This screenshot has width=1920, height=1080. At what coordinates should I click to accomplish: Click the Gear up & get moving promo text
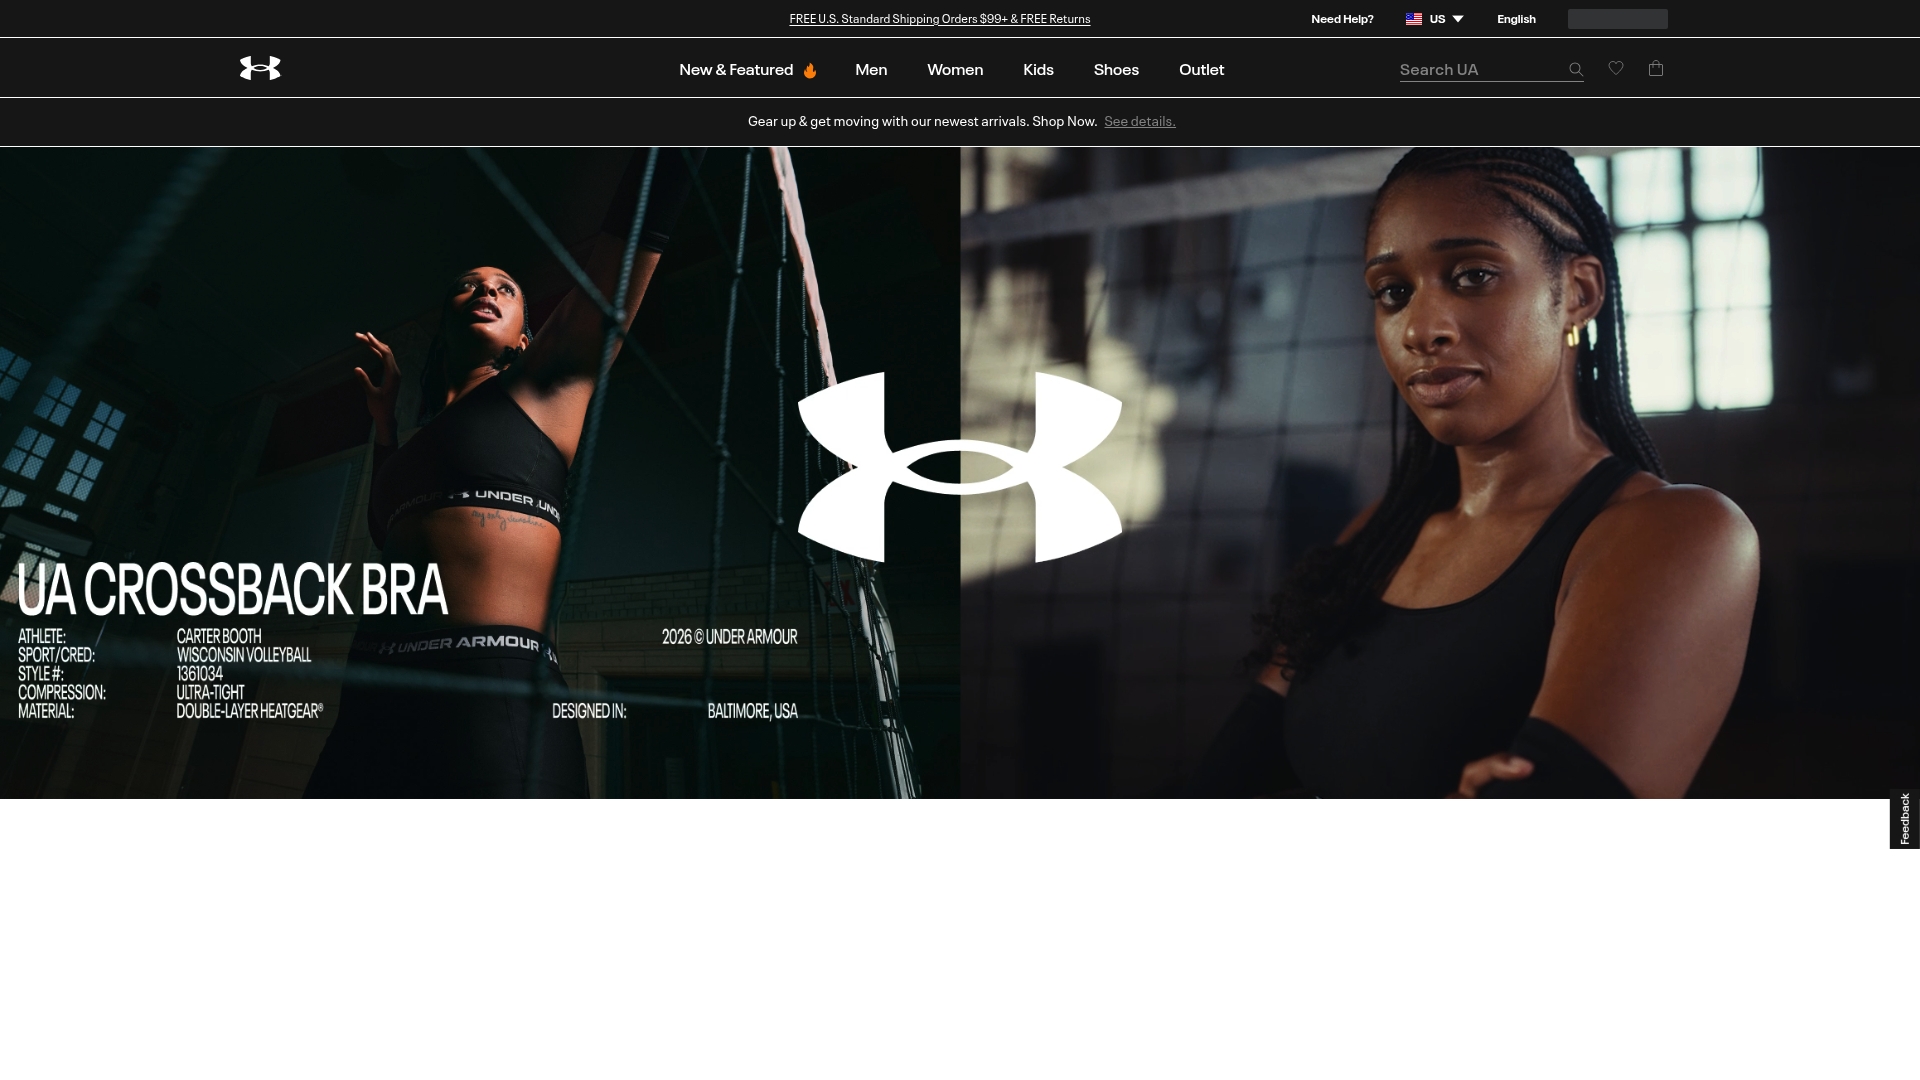922,121
